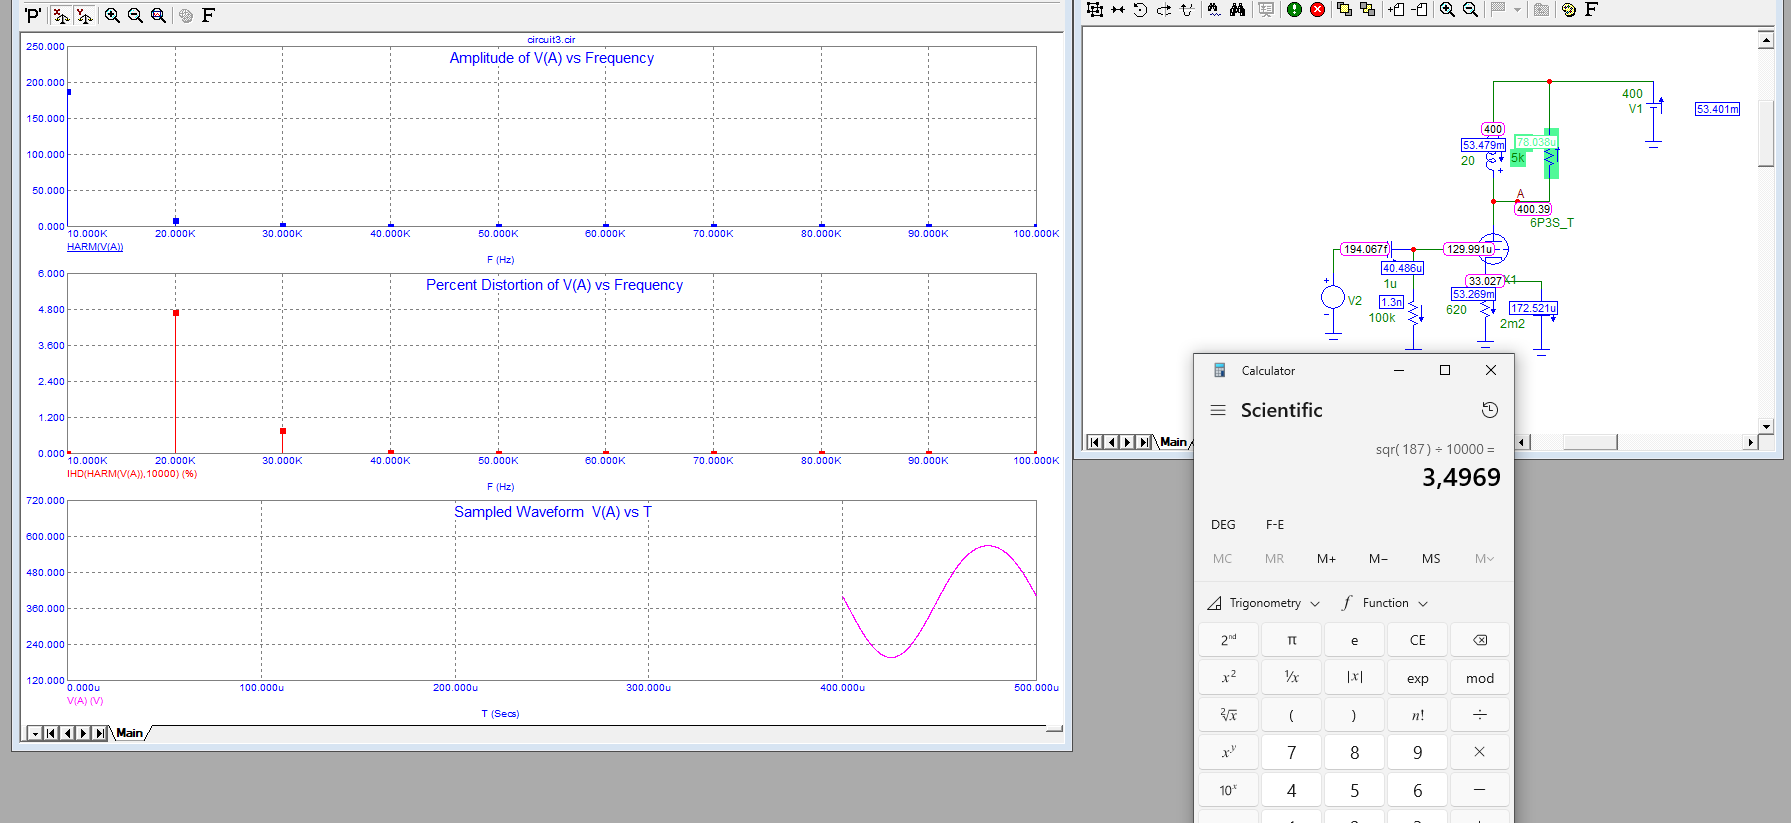The width and height of the screenshot is (1791, 823).
Task: Click the square root key in Calculator
Action: (1228, 715)
